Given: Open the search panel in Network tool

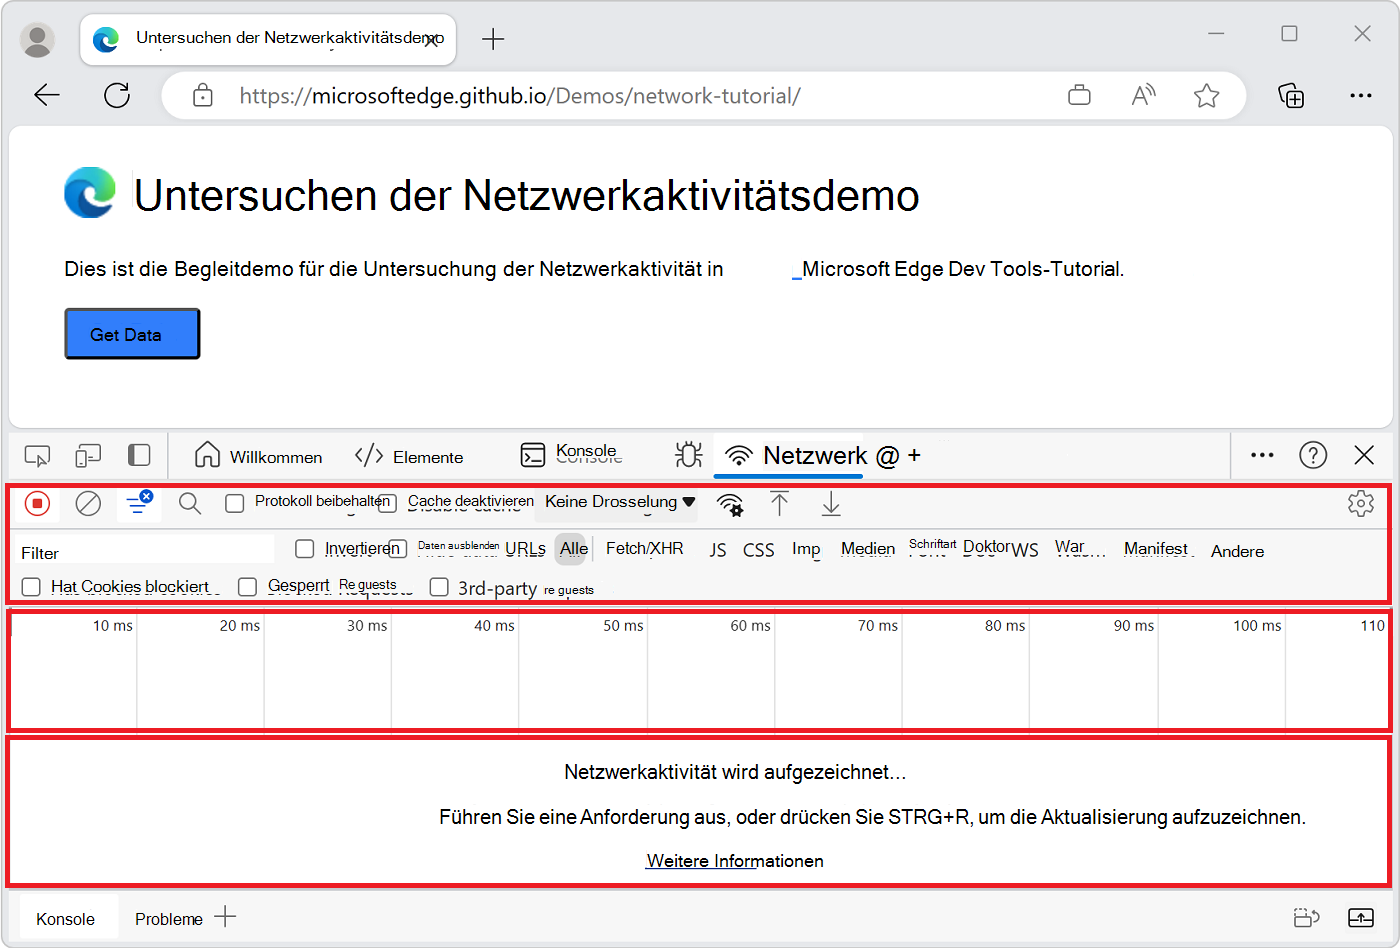Looking at the screenshot, I should (x=189, y=504).
